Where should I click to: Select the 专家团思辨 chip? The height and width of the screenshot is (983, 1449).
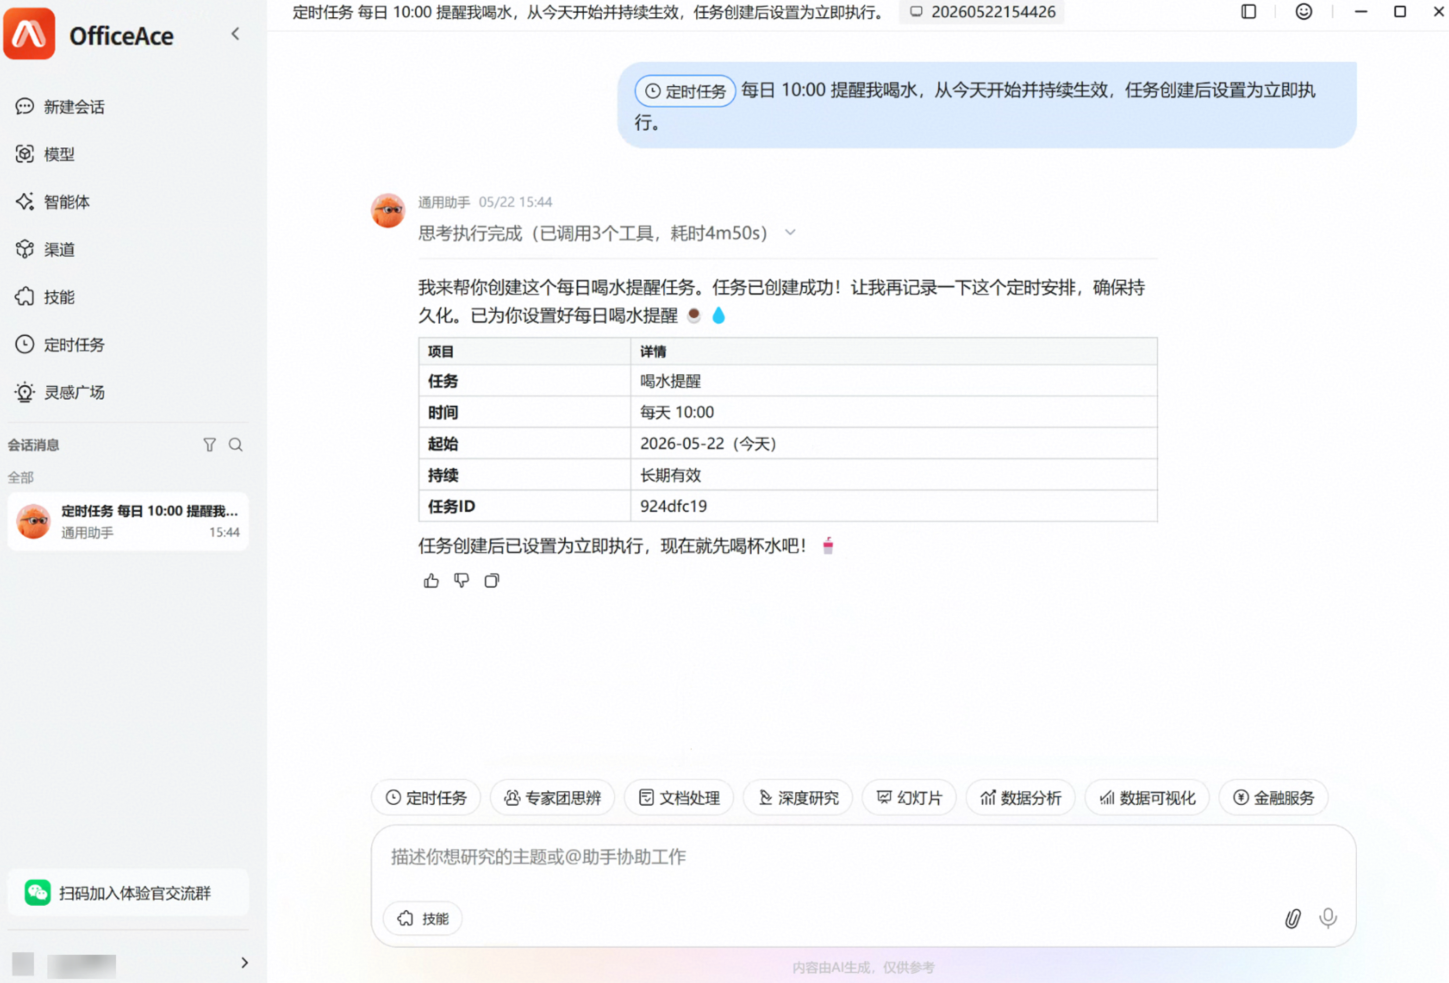pos(552,798)
